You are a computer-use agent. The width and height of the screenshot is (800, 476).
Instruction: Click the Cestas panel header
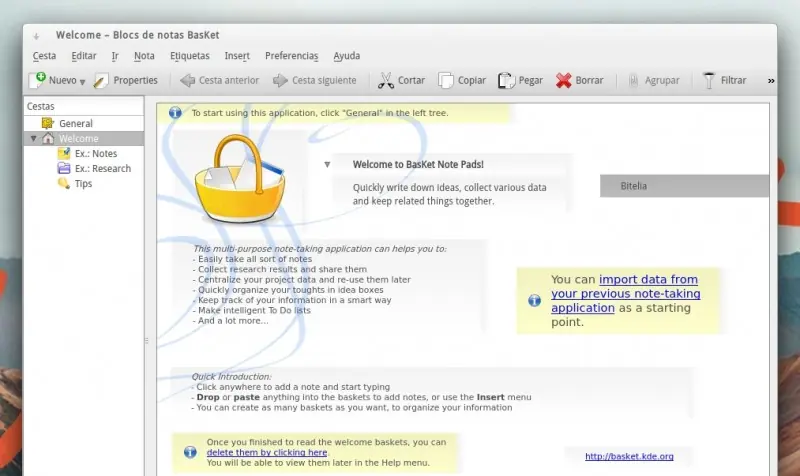point(84,106)
